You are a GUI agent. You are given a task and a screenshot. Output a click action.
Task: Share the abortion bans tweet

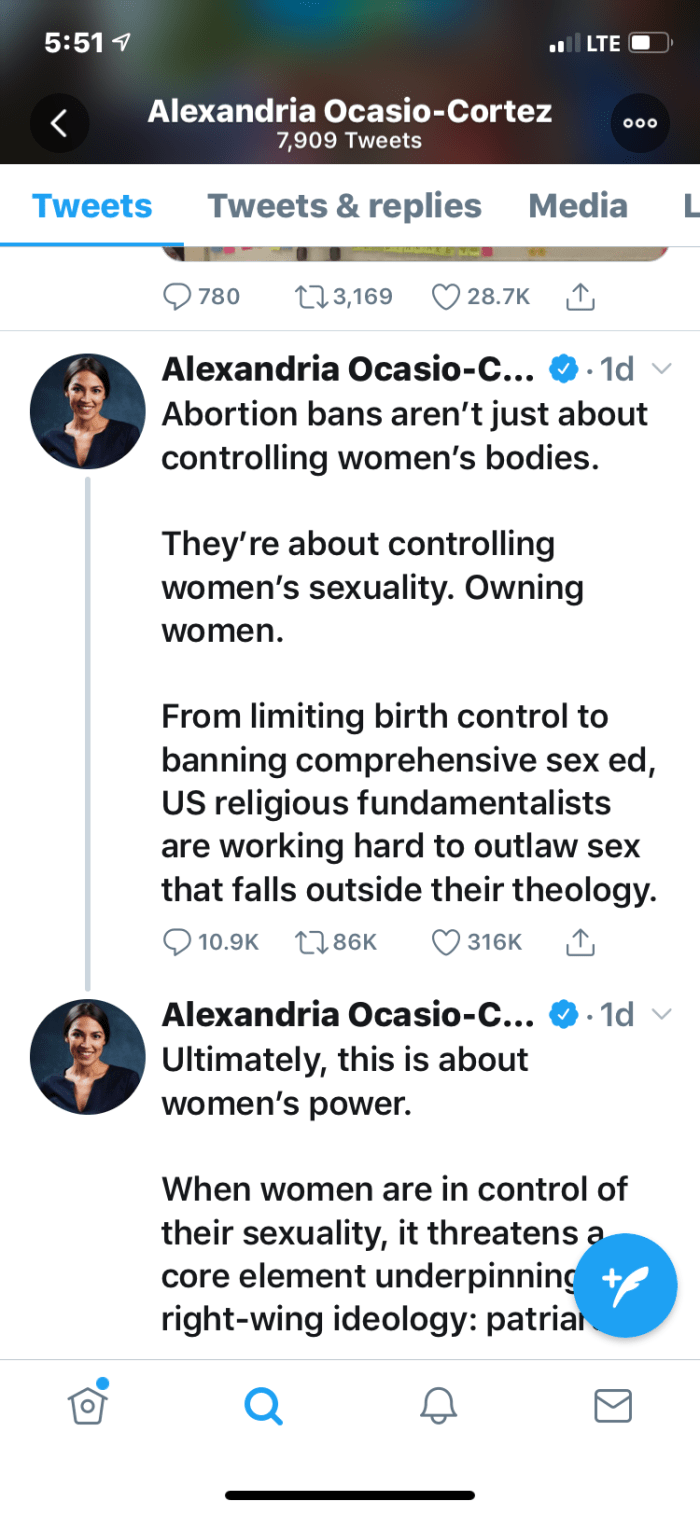[581, 942]
